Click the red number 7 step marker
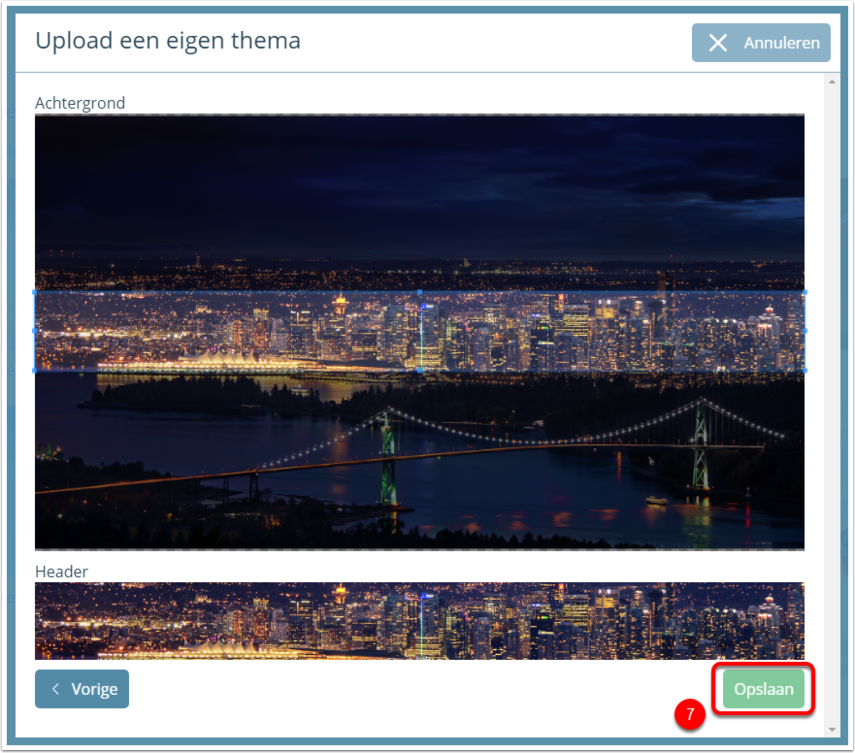Screen dimensions: 855x753 tap(690, 714)
